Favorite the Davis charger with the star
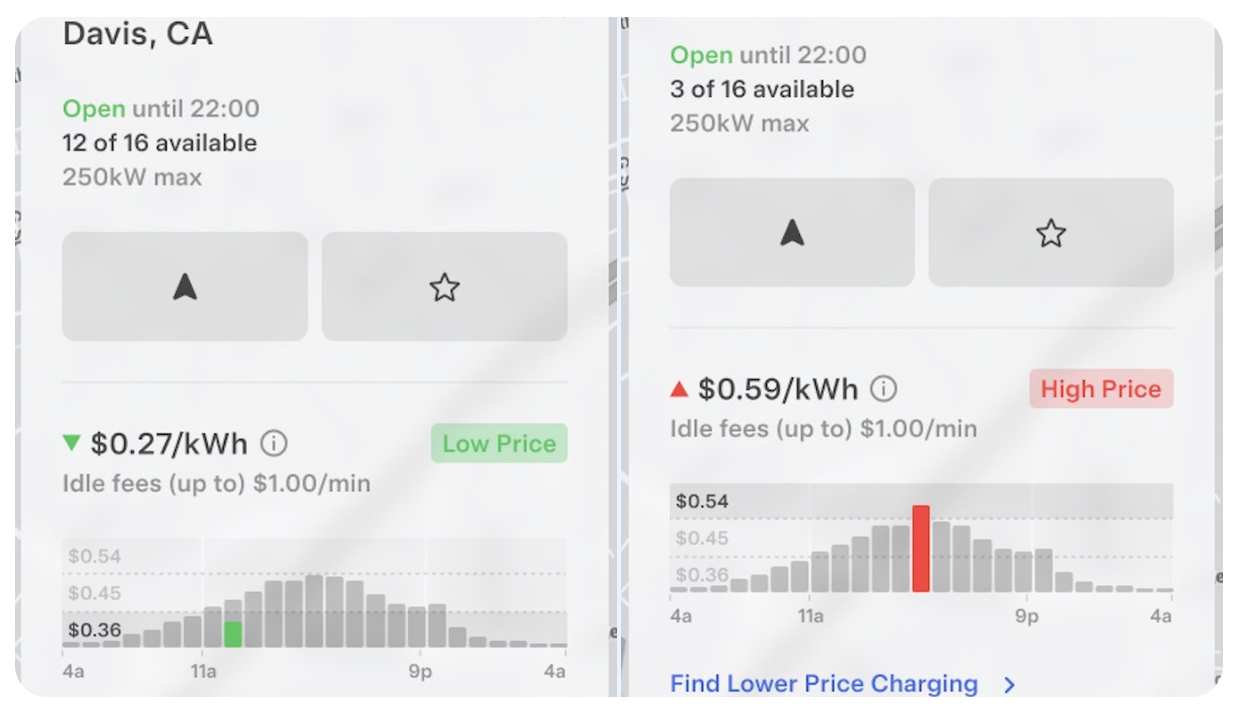 click(x=444, y=287)
